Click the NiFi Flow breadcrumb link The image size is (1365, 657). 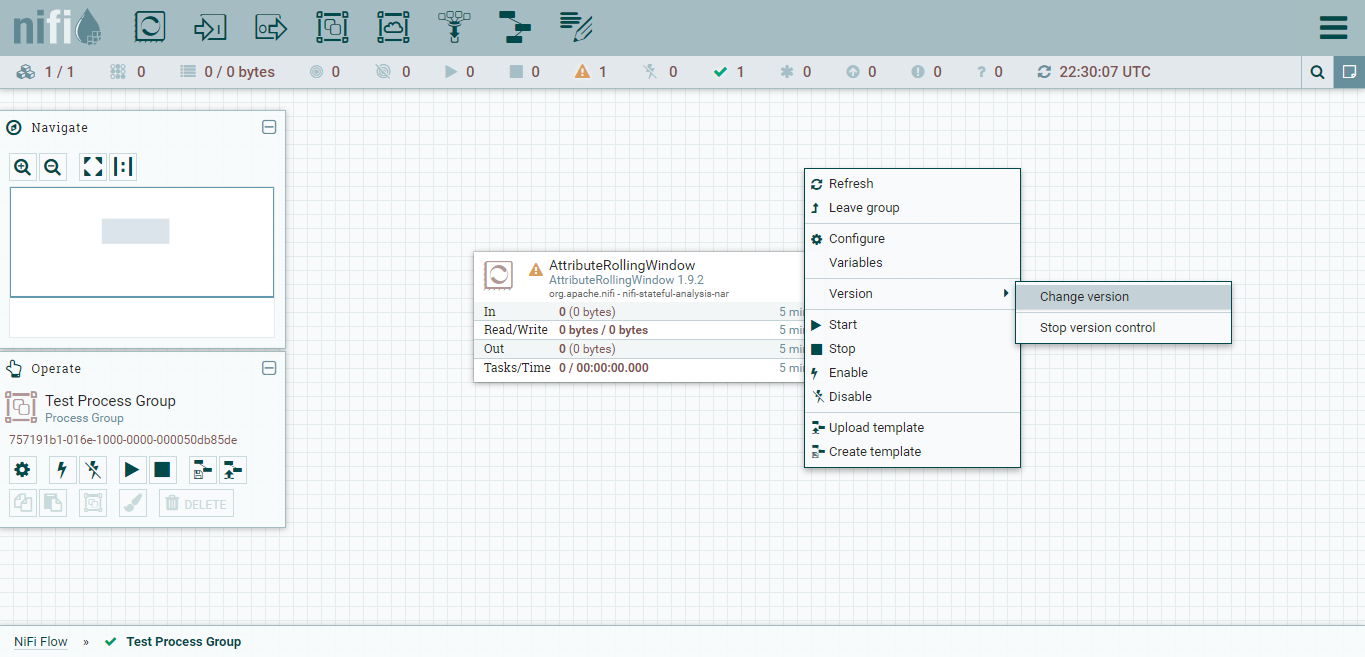coord(41,642)
